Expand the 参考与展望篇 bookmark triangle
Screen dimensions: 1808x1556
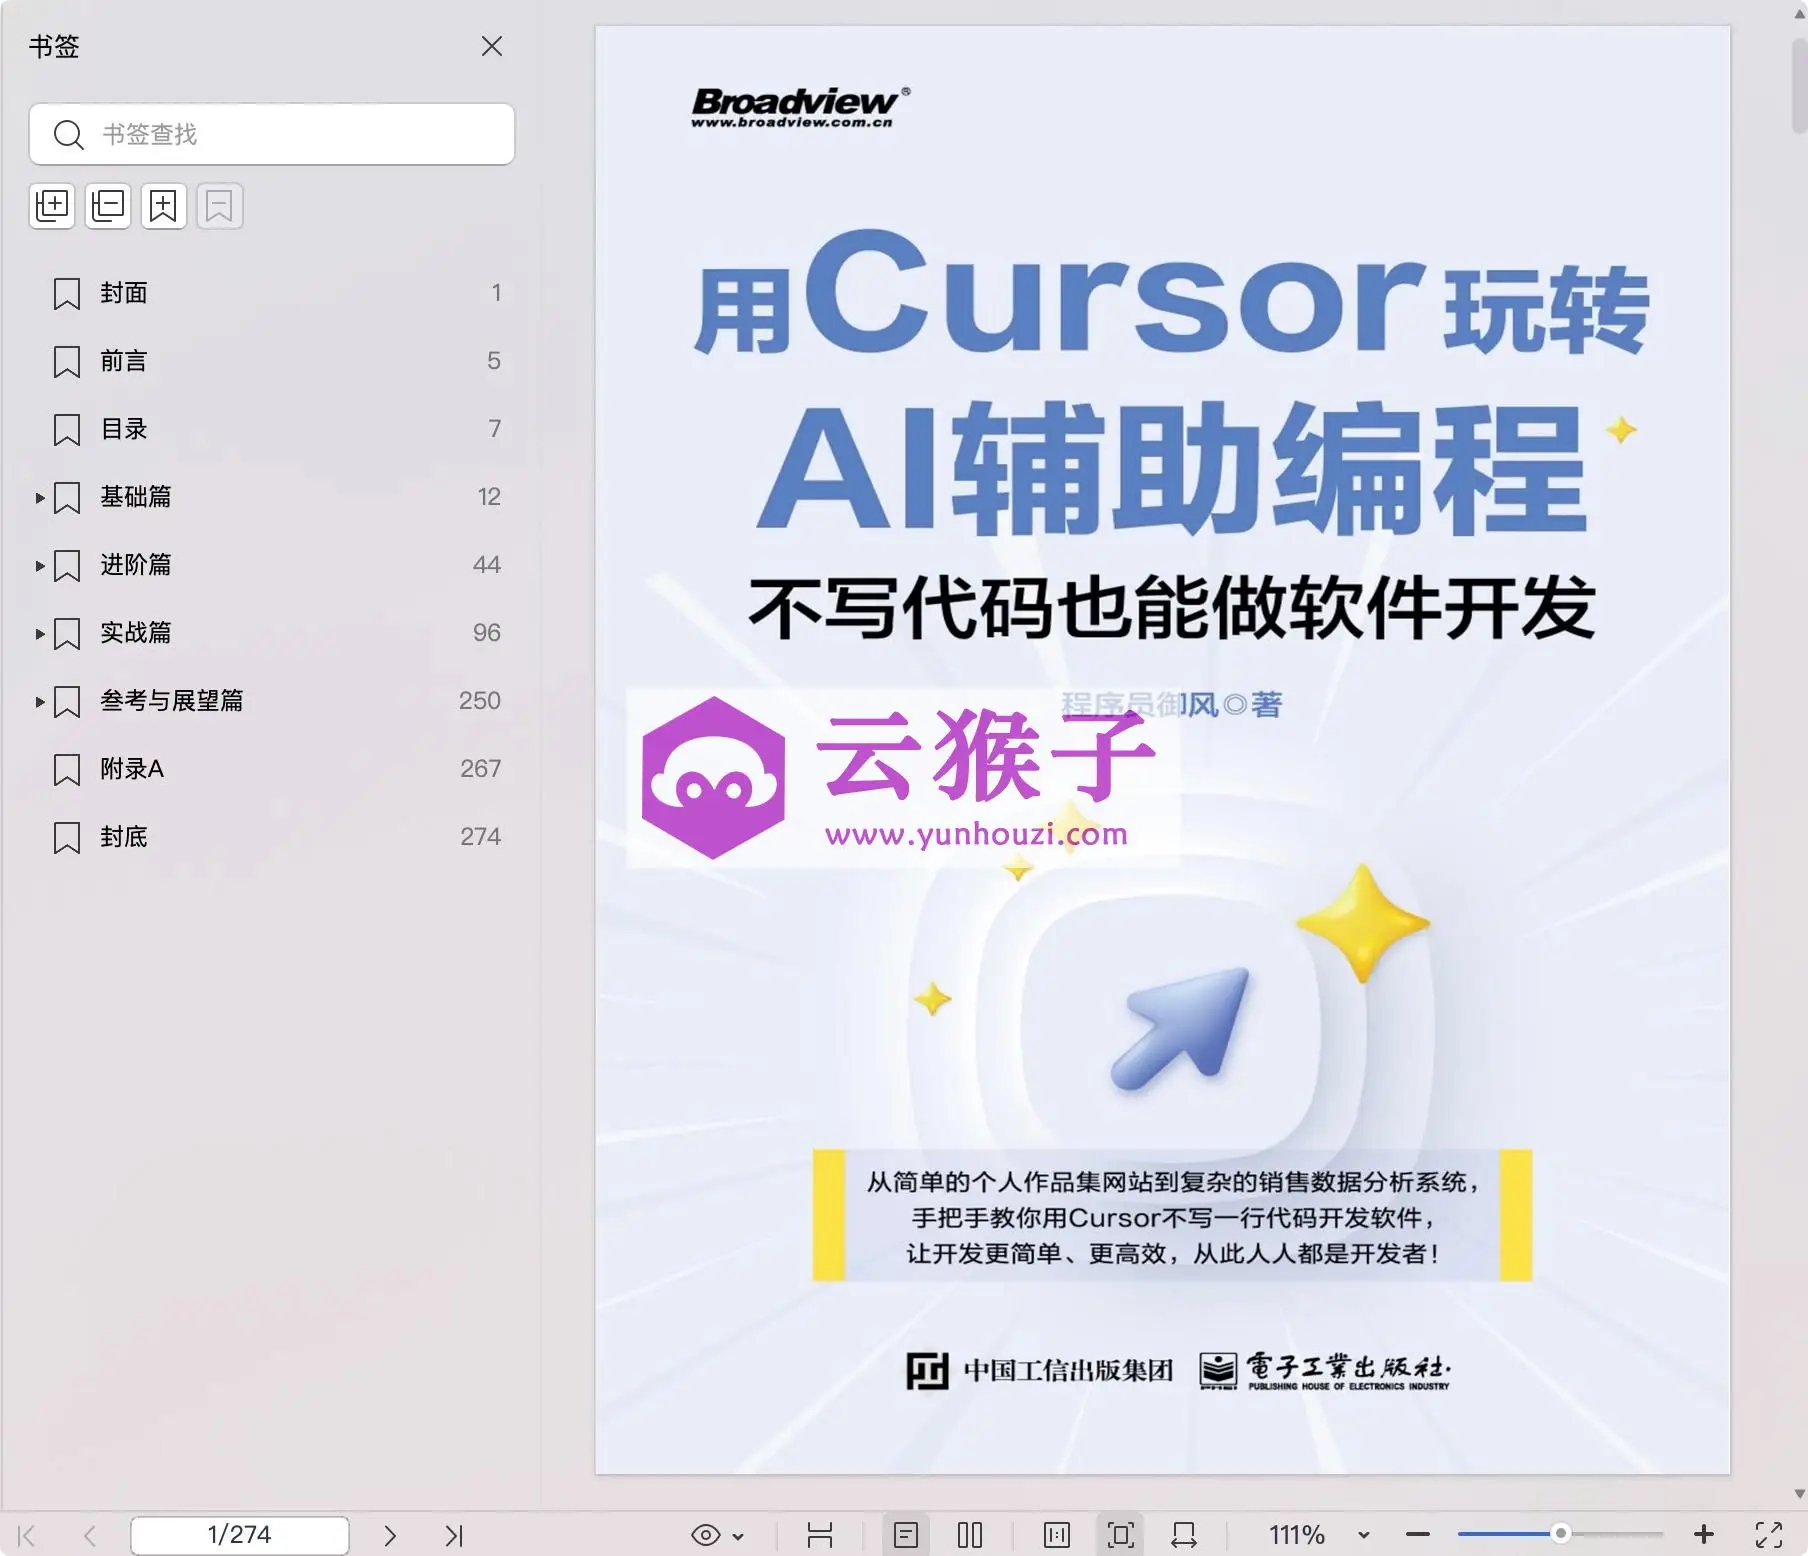pyautogui.click(x=40, y=702)
